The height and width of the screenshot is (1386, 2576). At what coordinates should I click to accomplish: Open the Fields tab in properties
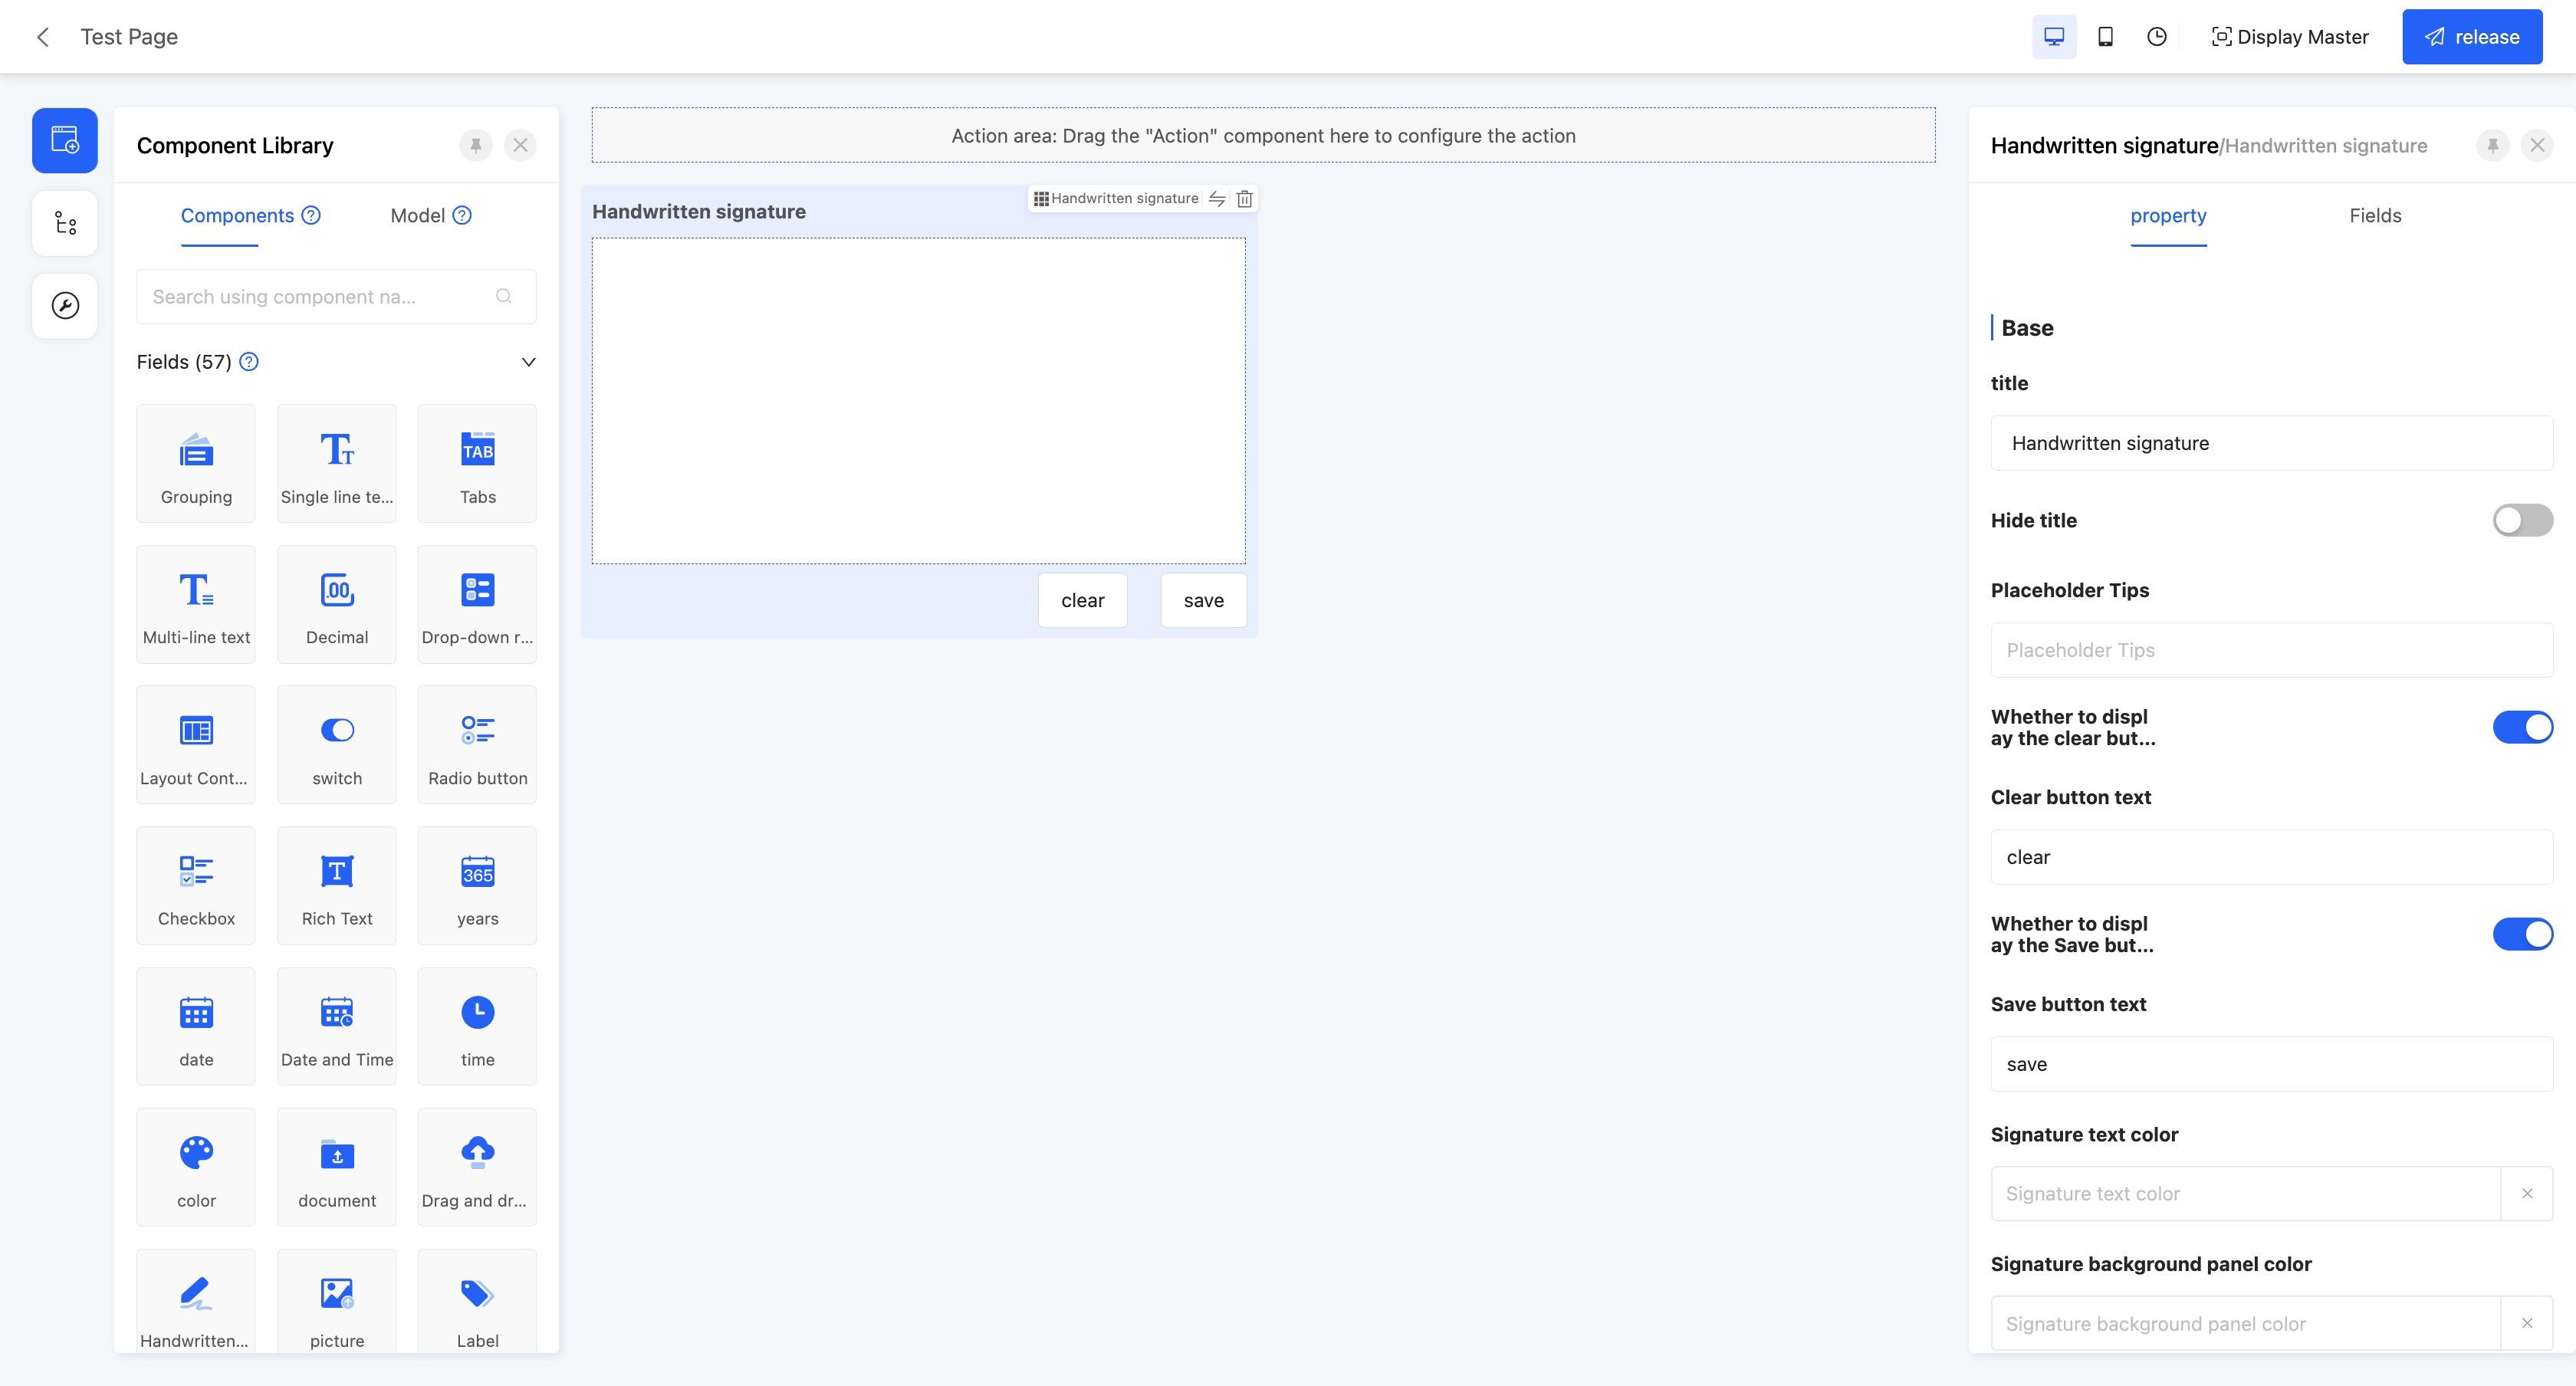pos(2374,216)
